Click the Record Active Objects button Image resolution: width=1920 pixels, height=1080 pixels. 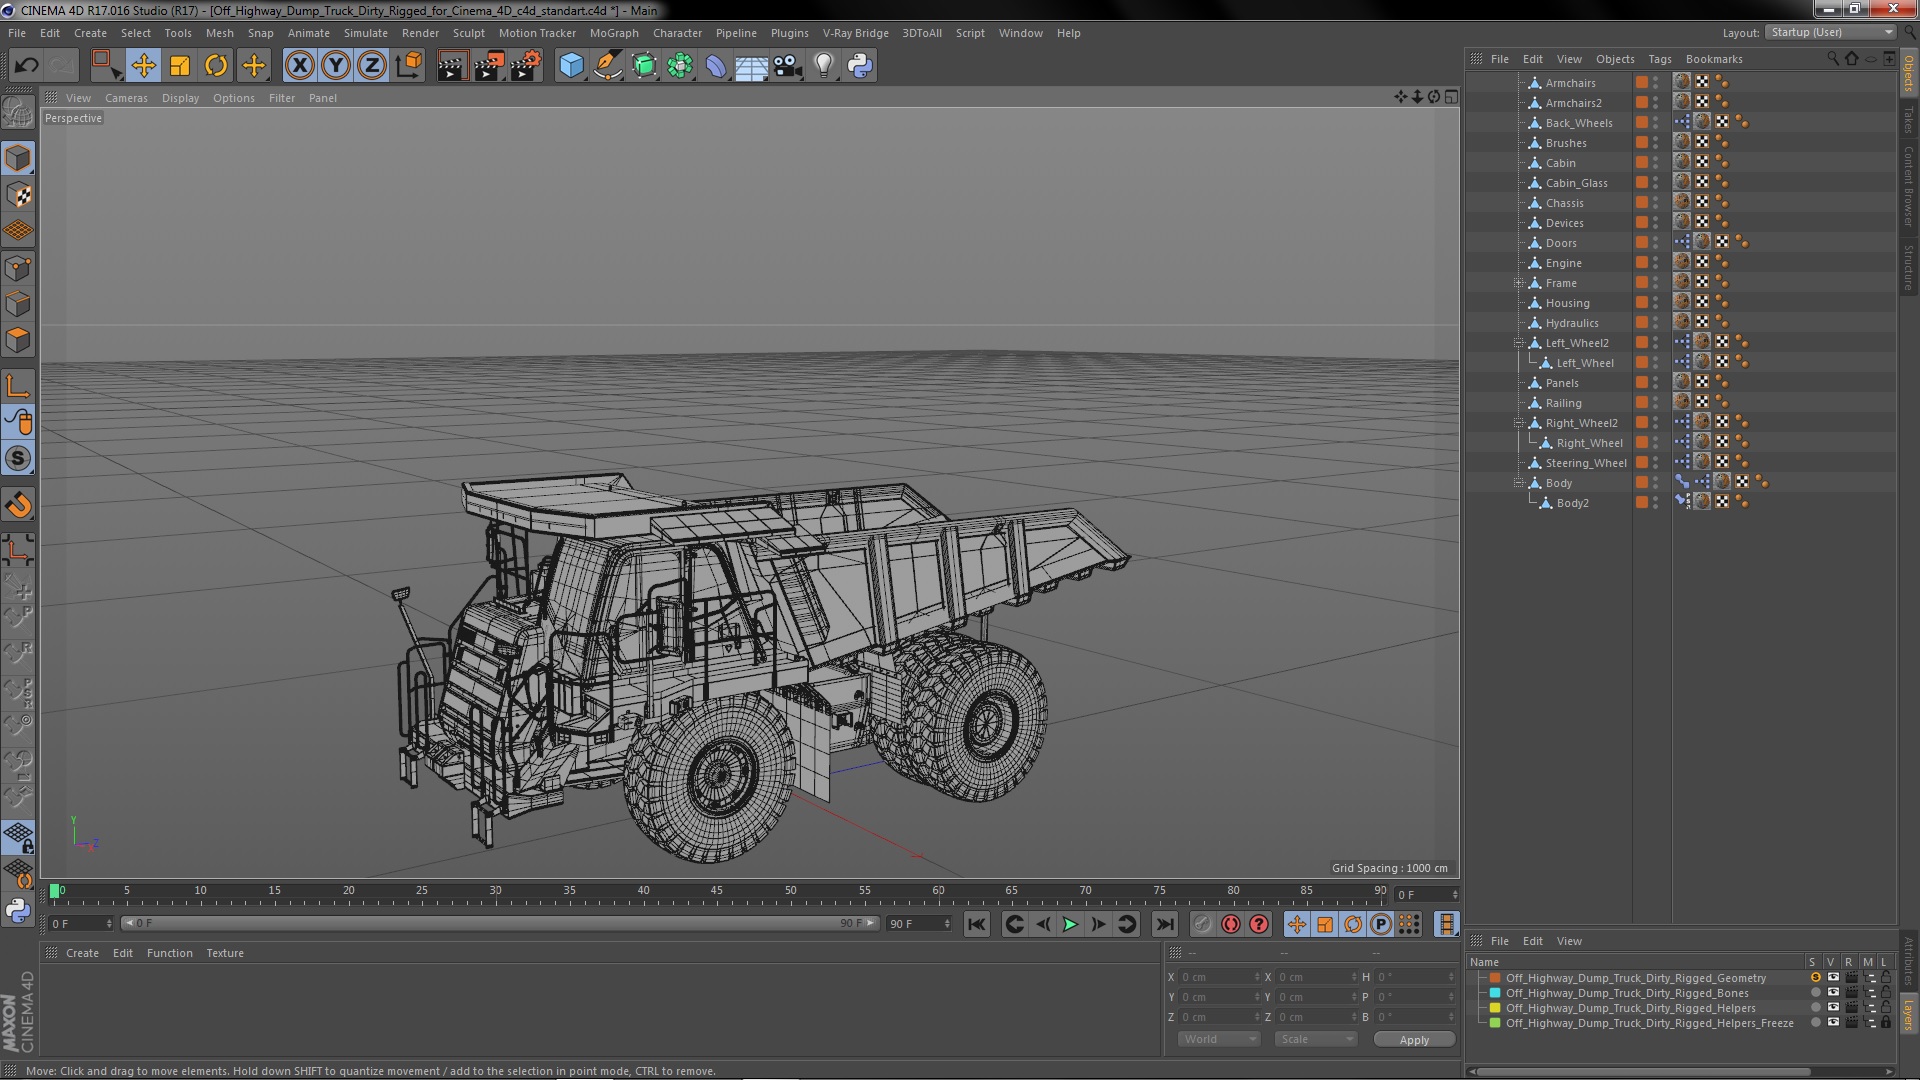click(x=1202, y=924)
